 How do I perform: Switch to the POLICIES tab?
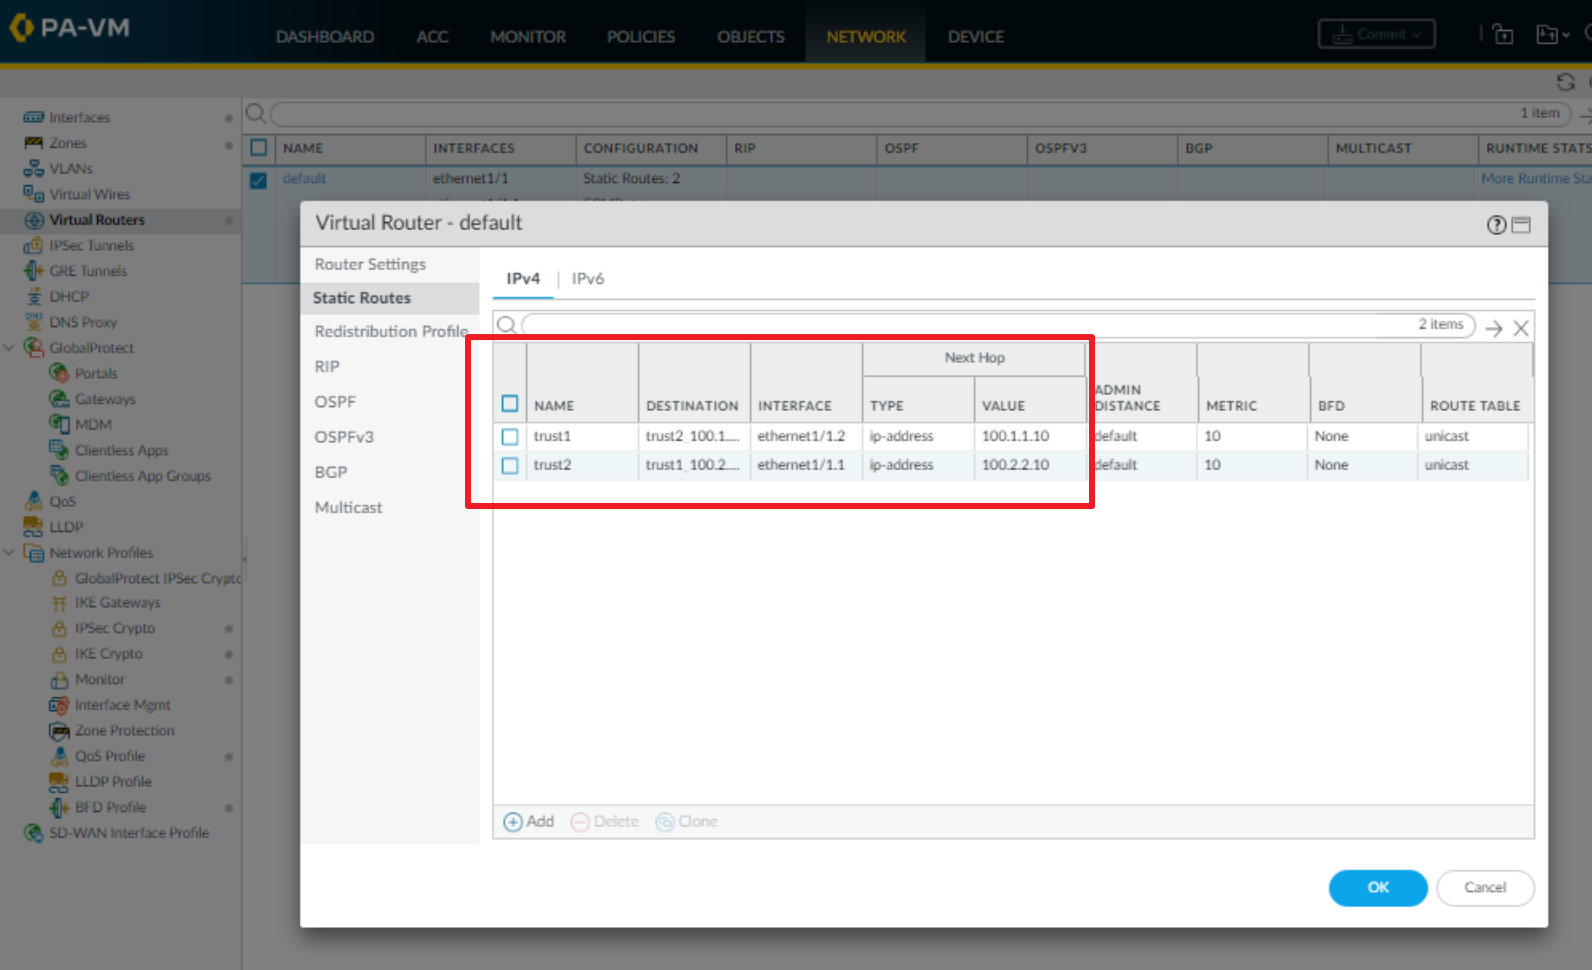tap(641, 37)
